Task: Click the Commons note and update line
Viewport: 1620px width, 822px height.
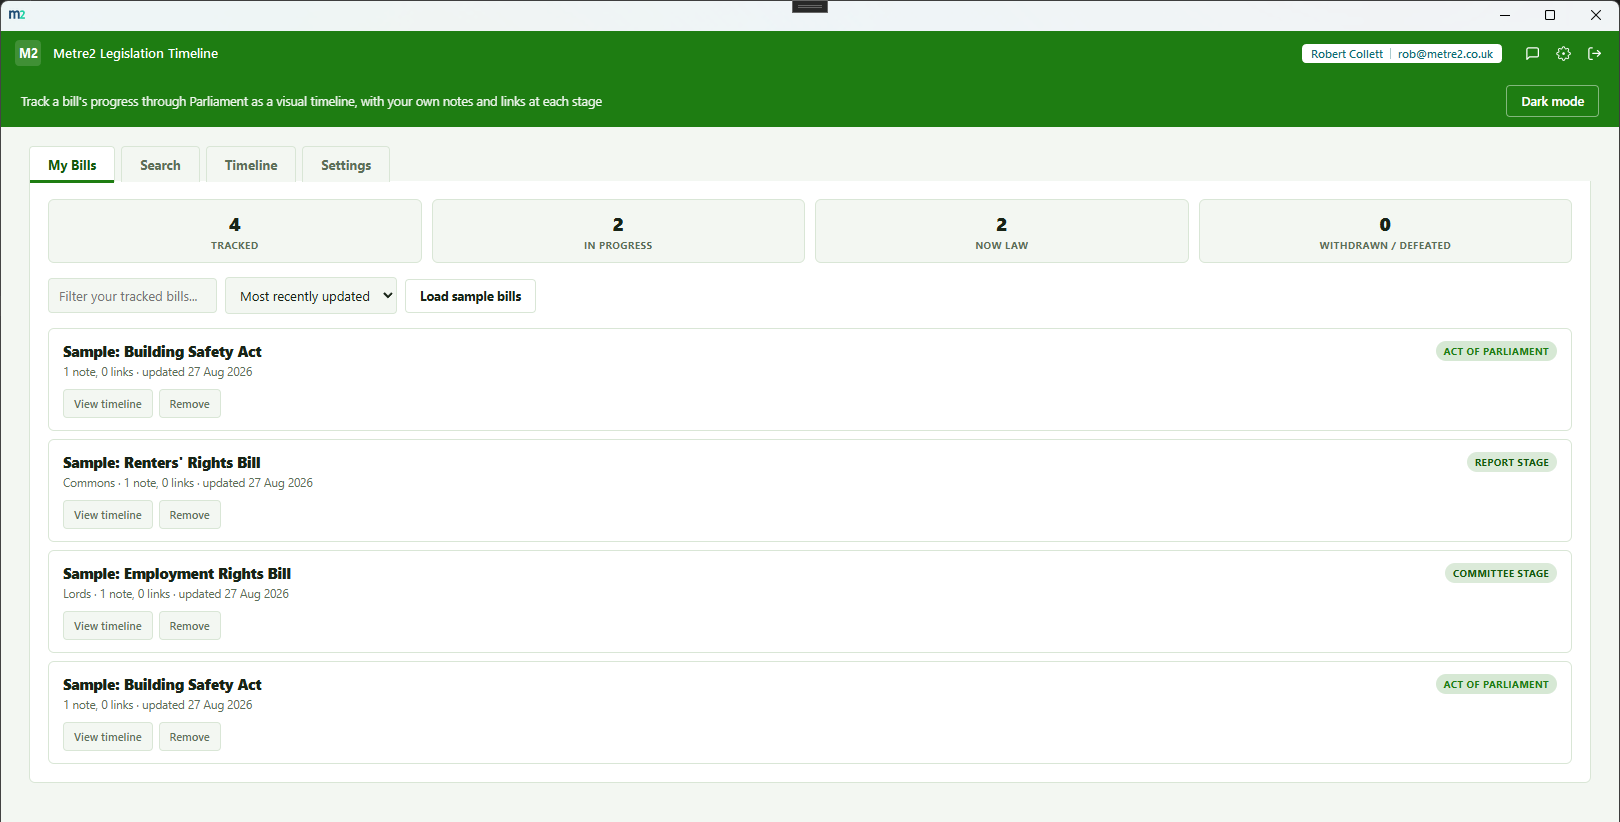Action: coord(188,483)
